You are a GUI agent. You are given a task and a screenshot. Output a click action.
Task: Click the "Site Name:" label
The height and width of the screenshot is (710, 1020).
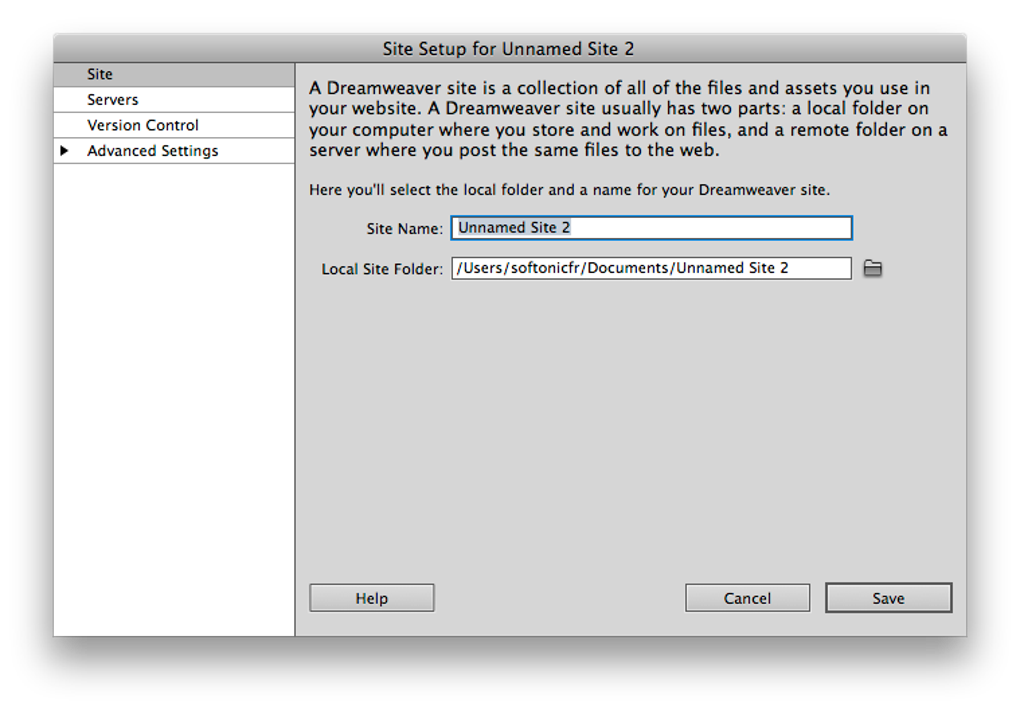click(x=404, y=229)
